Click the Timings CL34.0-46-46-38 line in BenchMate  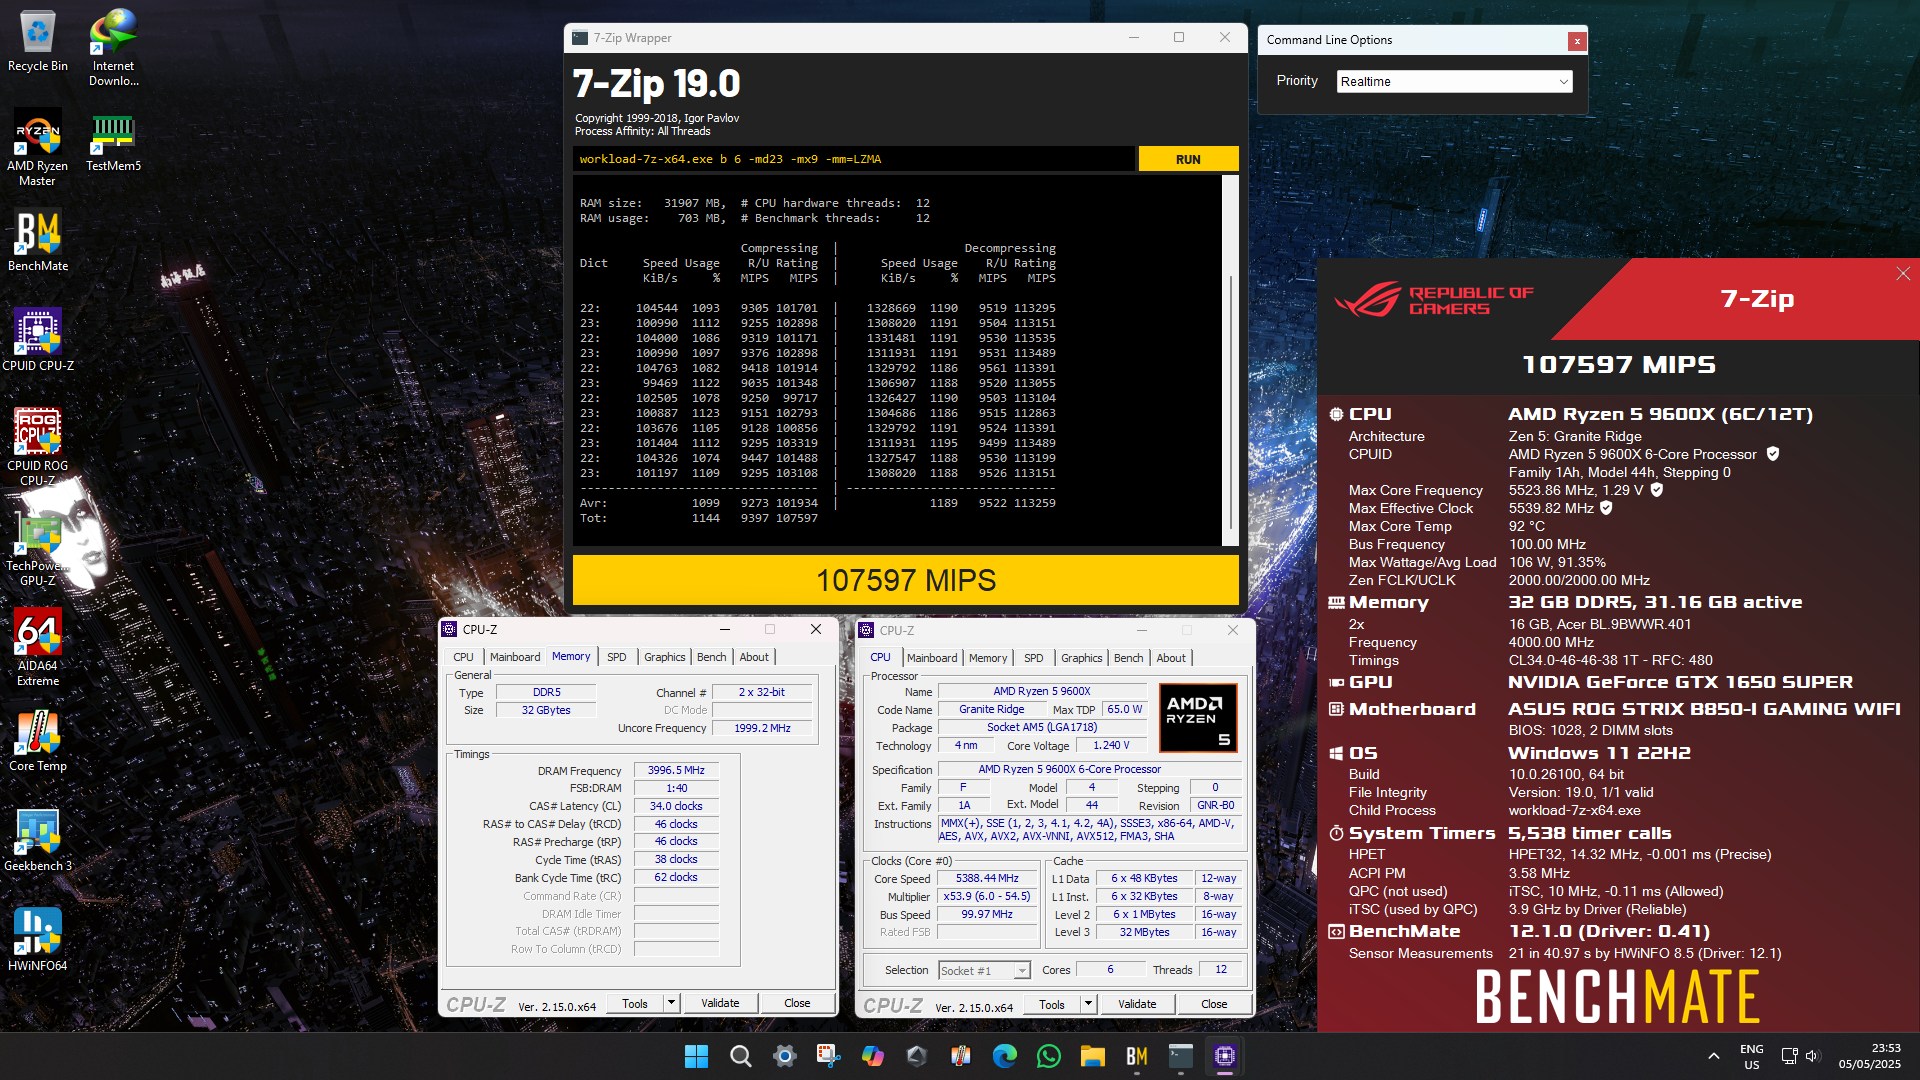(1610, 660)
